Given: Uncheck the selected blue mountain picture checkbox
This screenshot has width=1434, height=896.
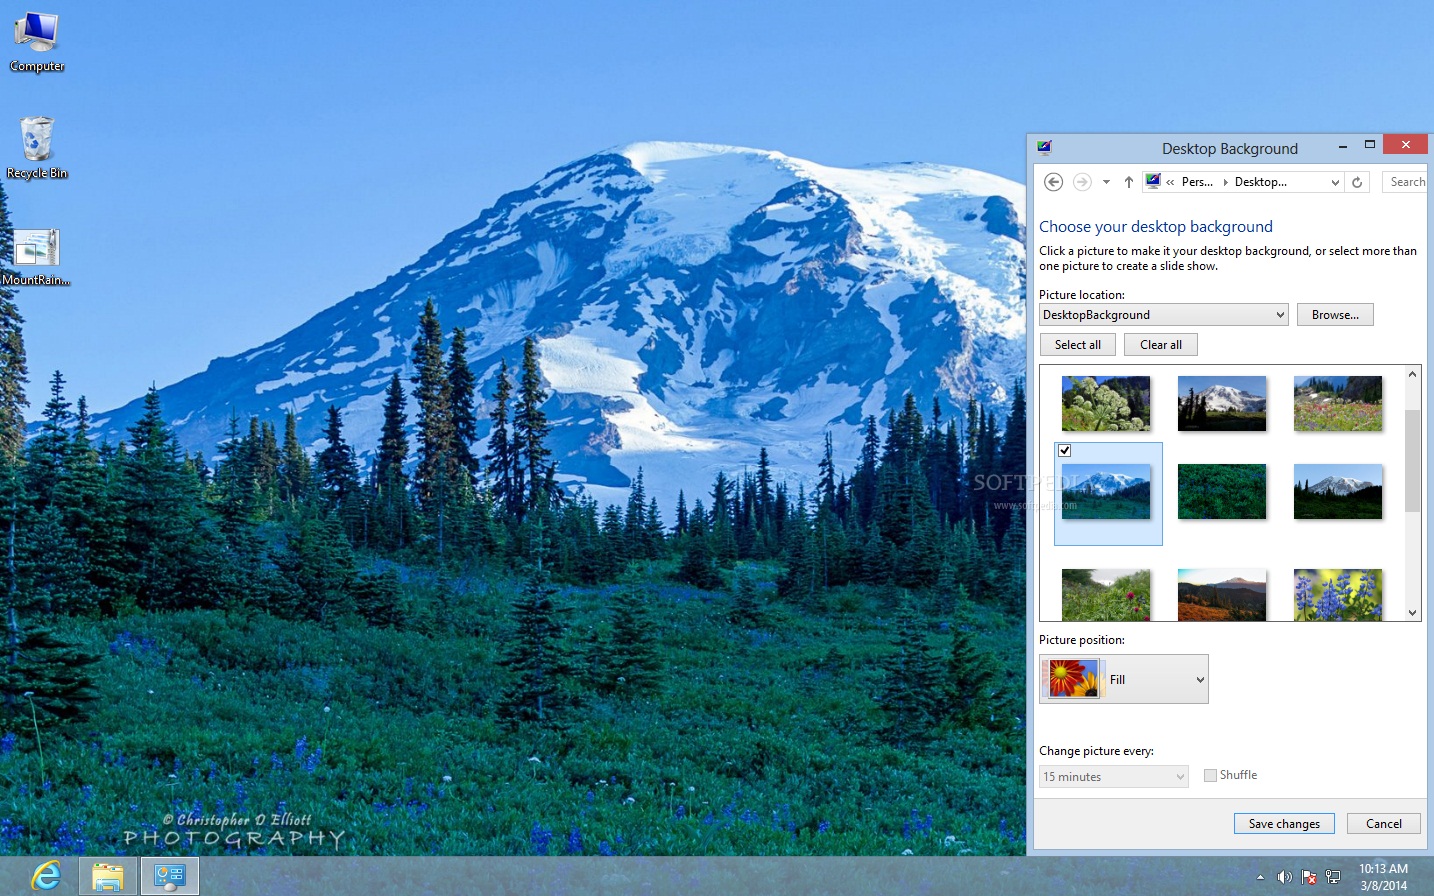Looking at the screenshot, I should [x=1065, y=451].
